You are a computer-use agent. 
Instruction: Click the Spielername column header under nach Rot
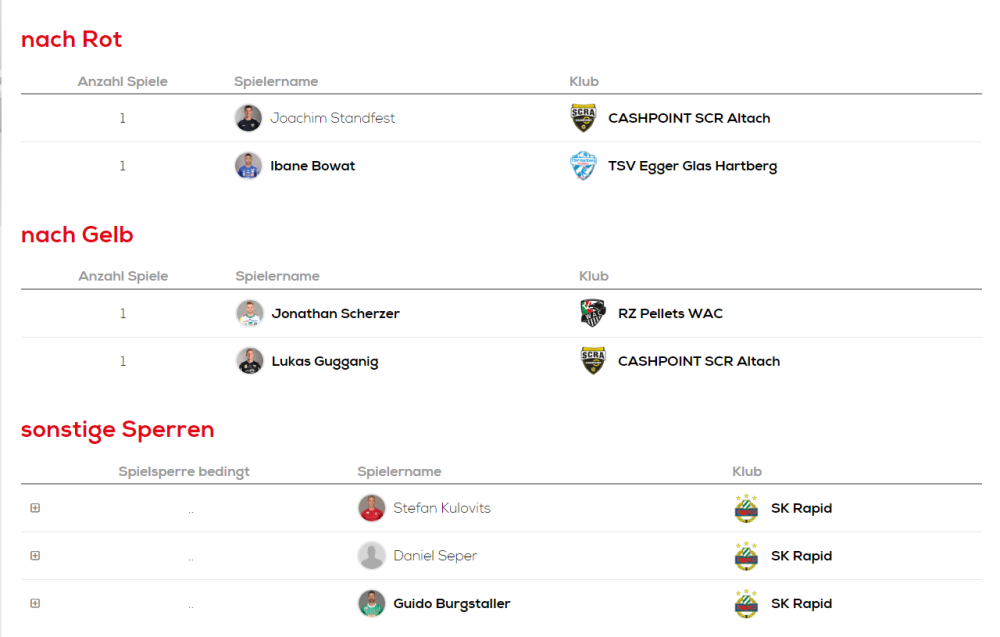coord(276,81)
